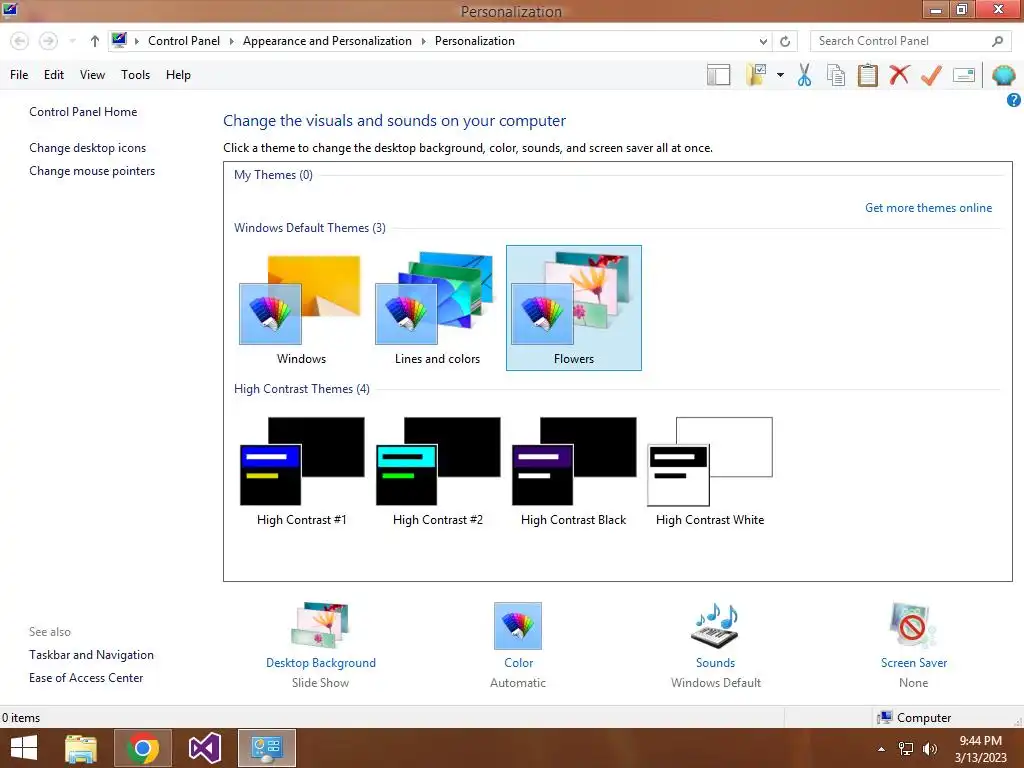Click the Control Panel breadcrumb

point(184,41)
